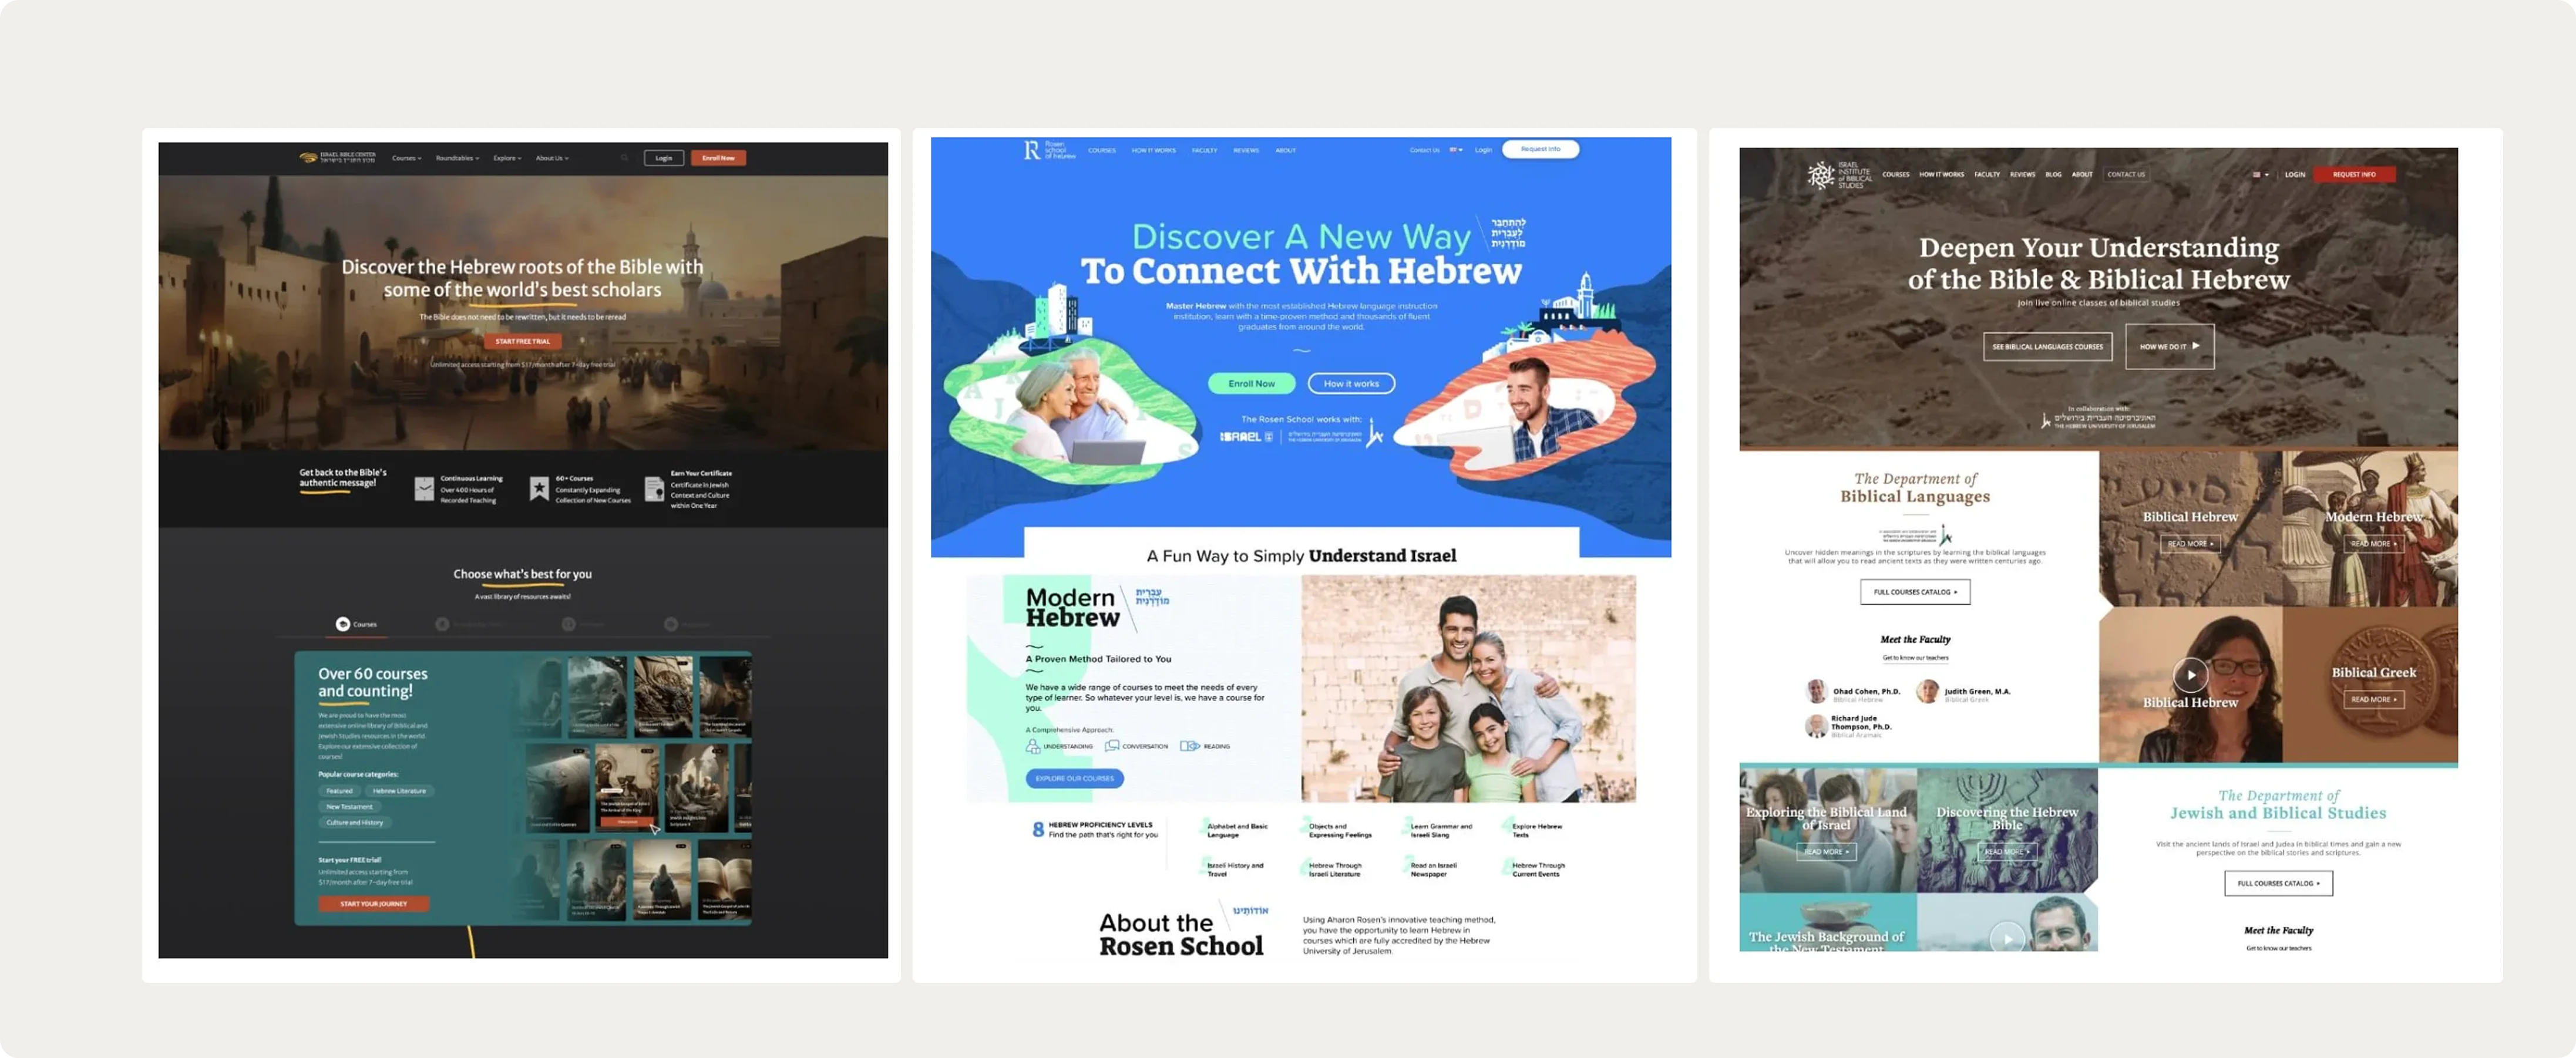Open FACULTY in Rosen School navigation
This screenshot has width=2576, height=1058.
[x=1204, y=150]
